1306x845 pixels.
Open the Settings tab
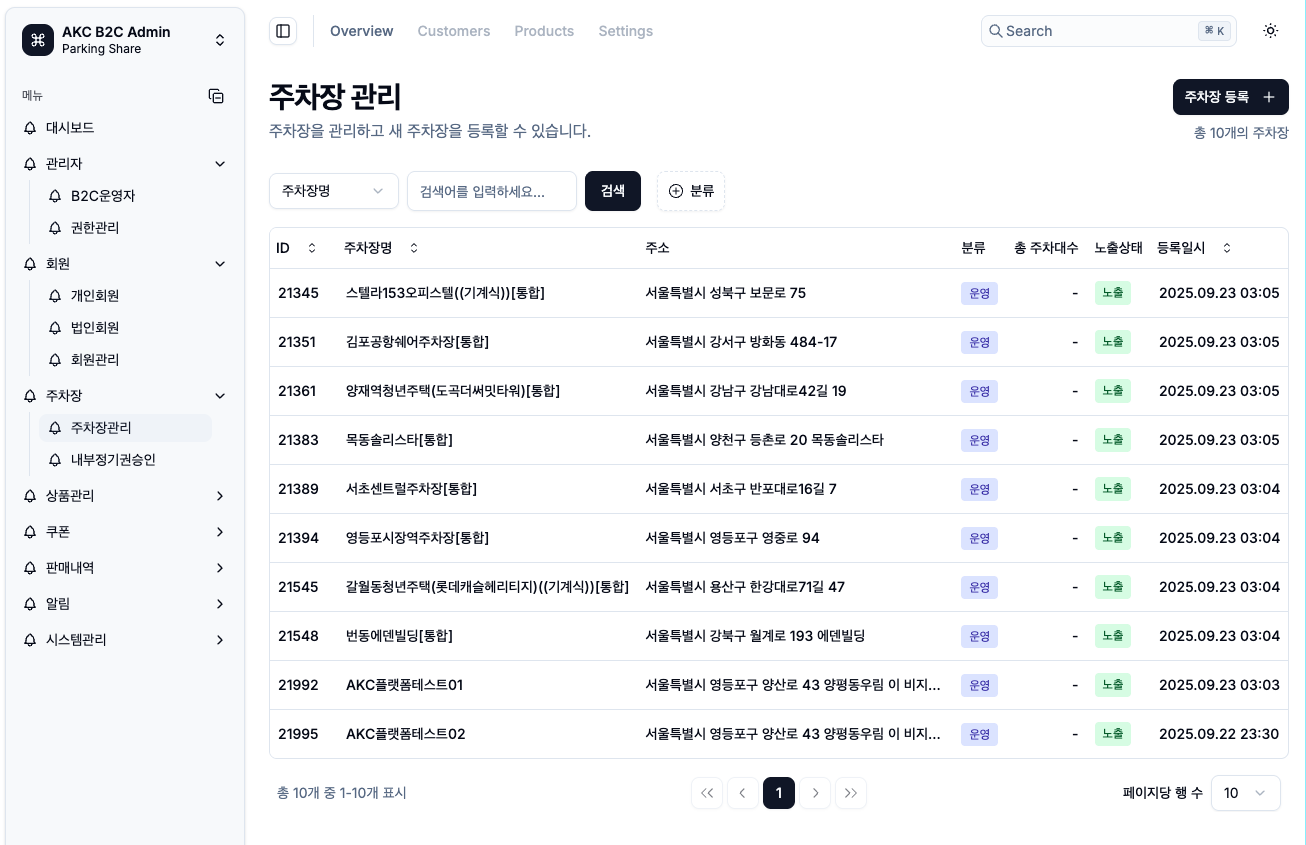click(x=625, y=31)
